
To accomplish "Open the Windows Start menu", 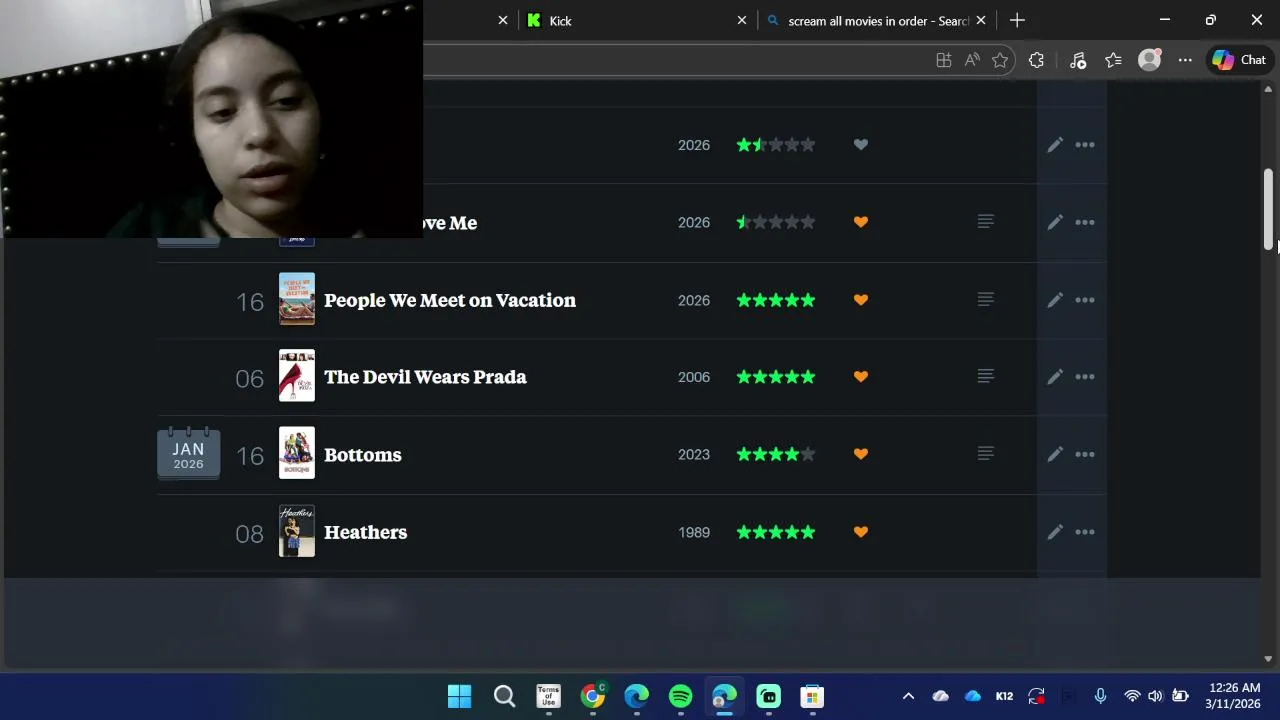I will (x=460, y=696).
